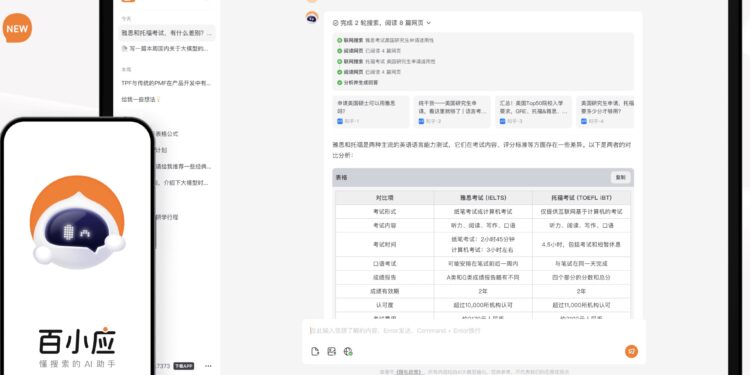Image resolution: width=750 pixels, height=375 pixels.
Task: Attach a file using the document icon
Action: [x=315, y=352]
